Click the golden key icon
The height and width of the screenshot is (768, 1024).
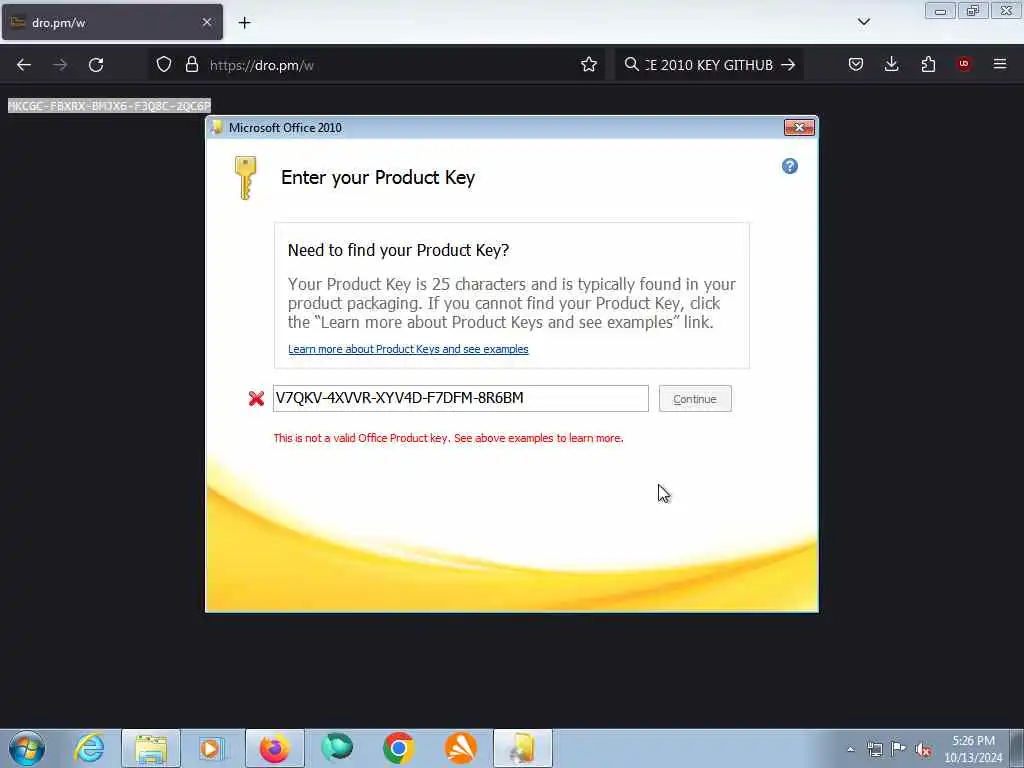coord(246,178)
